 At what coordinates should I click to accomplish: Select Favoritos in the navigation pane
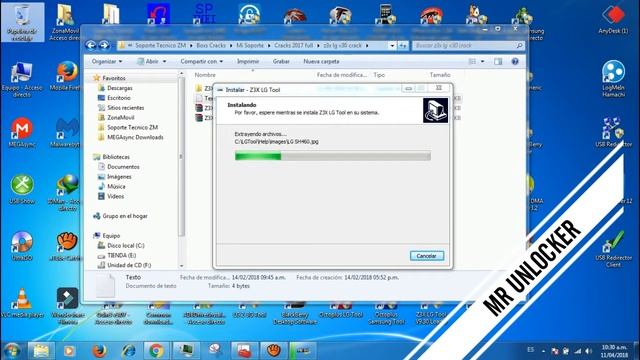(x=114, y=78)
